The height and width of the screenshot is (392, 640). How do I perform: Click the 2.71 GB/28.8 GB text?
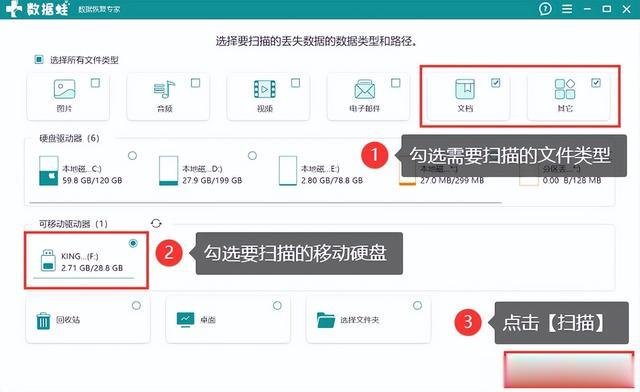tap(92, 268)
